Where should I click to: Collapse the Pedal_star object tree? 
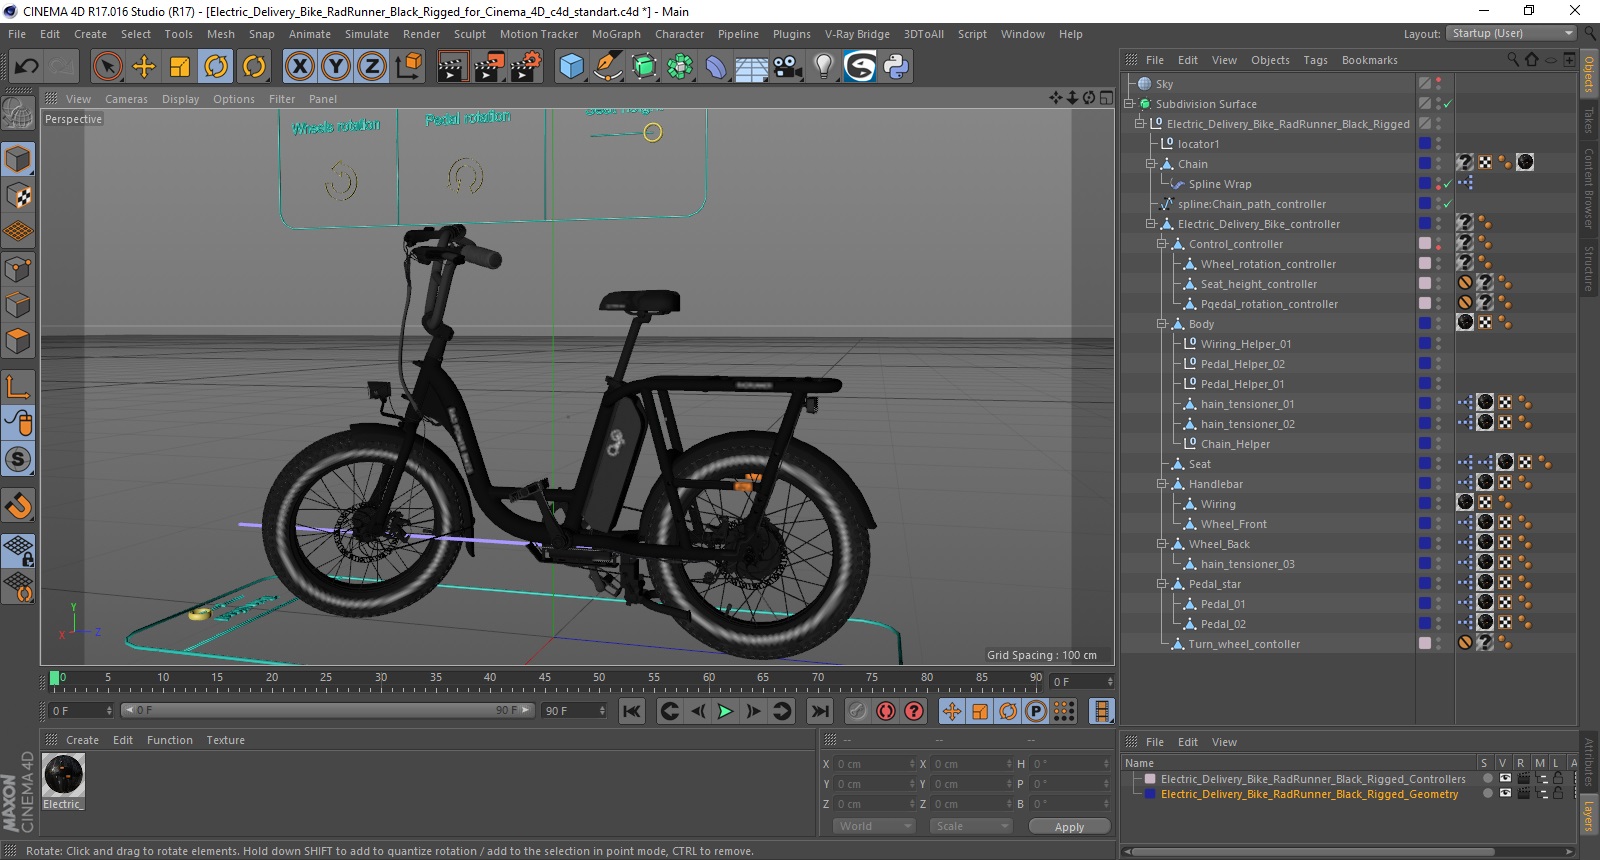coord(1162,584)
